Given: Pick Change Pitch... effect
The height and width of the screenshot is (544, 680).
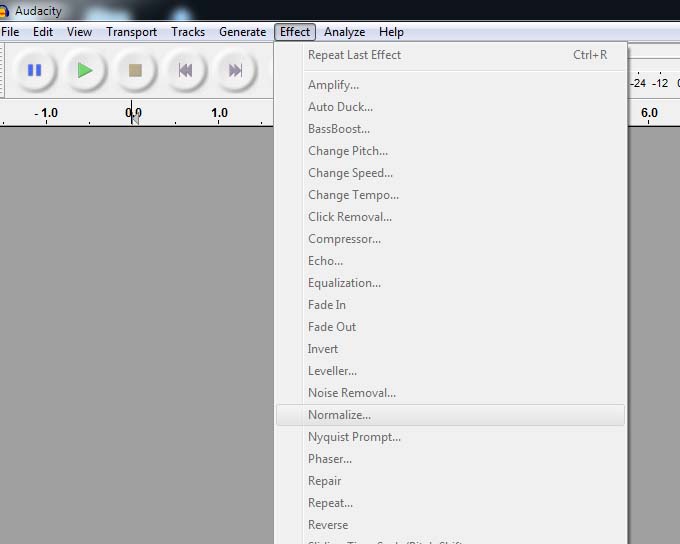Looking at the screenshot, I should pos(451,151).
